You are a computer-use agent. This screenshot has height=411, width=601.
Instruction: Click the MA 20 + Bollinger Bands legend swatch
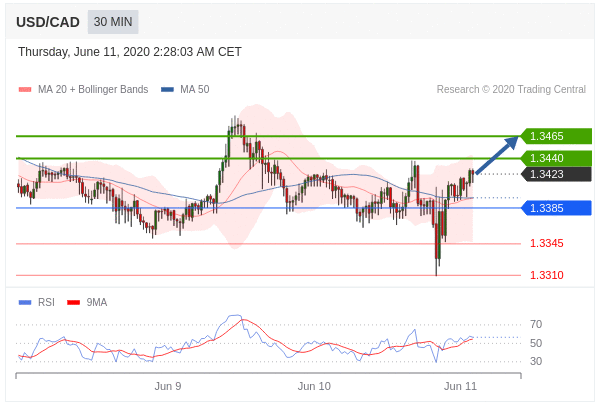[x=25, y=90]
